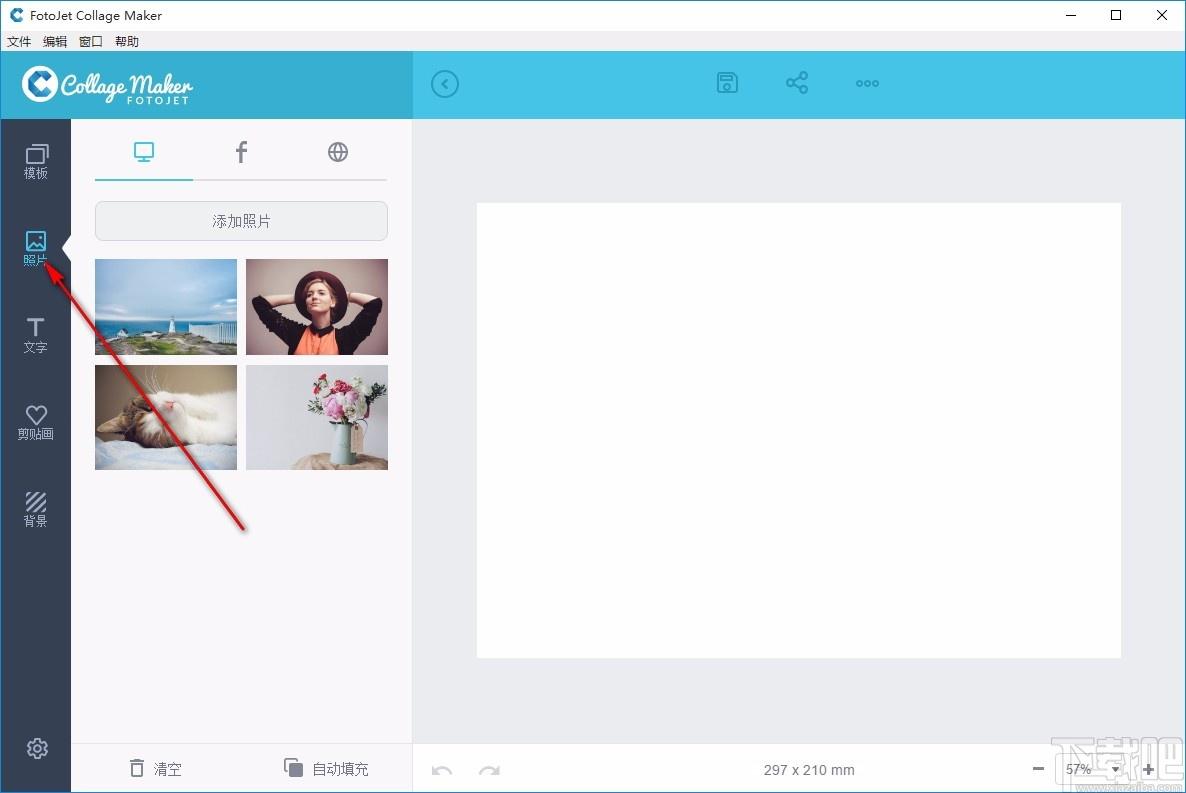The width and height of the screenshot is (1186, 793).
Task: Open the 背景 background panel
Action: (36, 509)
